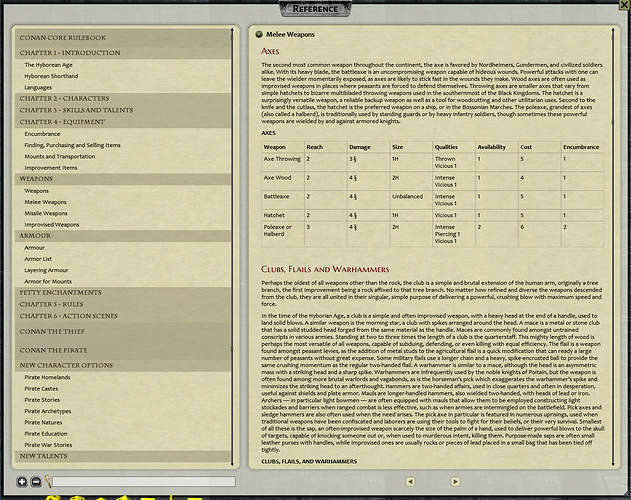Click the content pane scrollbar

[x=613, y=247]
